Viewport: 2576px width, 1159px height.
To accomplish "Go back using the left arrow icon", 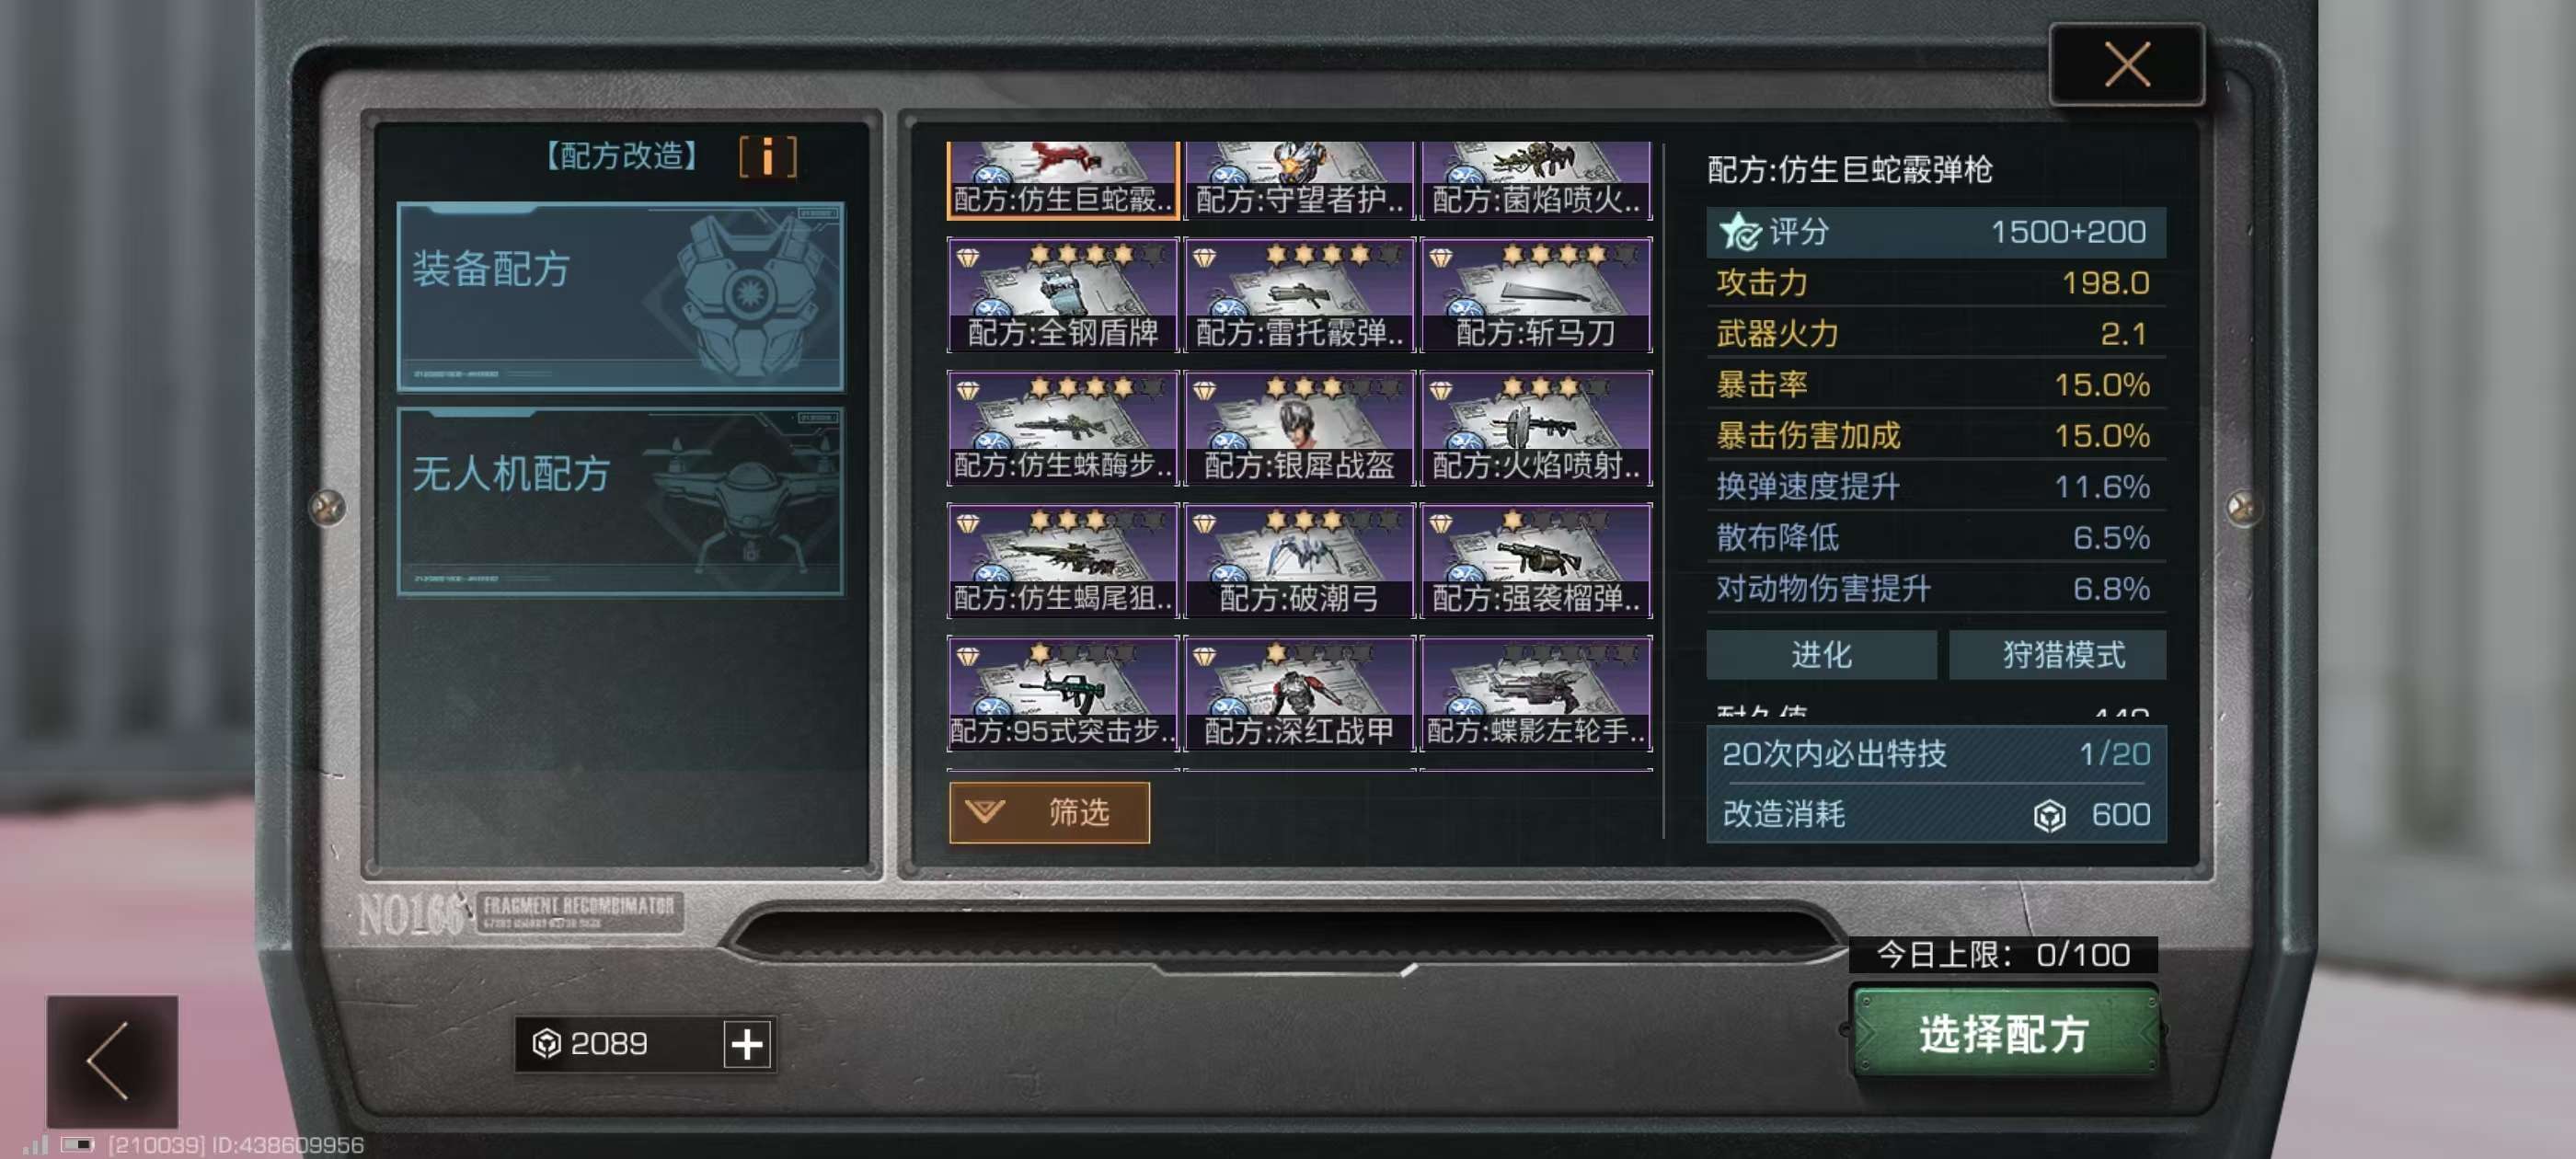I will pos(112,1061).
